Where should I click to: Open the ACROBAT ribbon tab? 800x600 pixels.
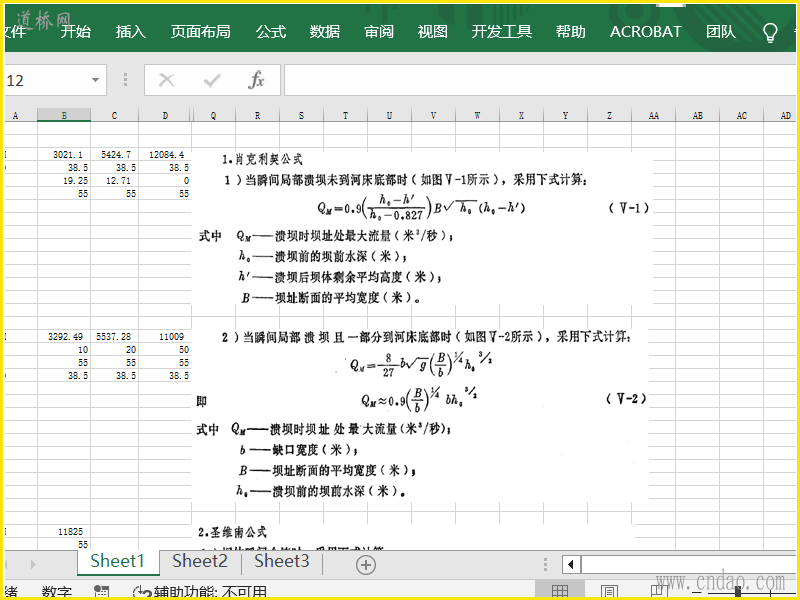645,32
